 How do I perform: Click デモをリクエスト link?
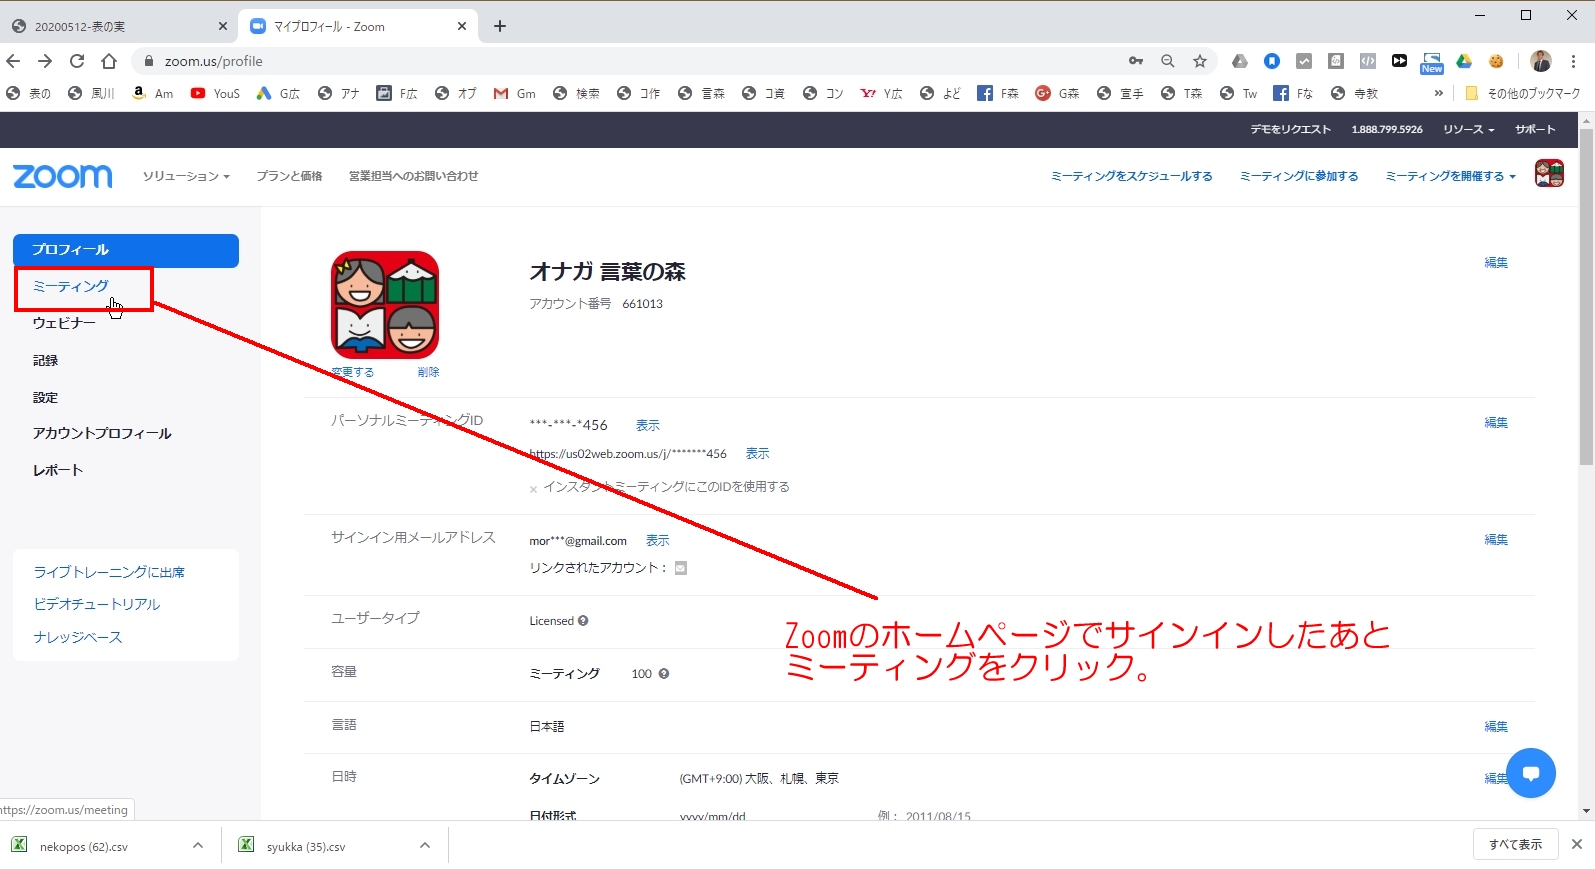coord(1290,129)
